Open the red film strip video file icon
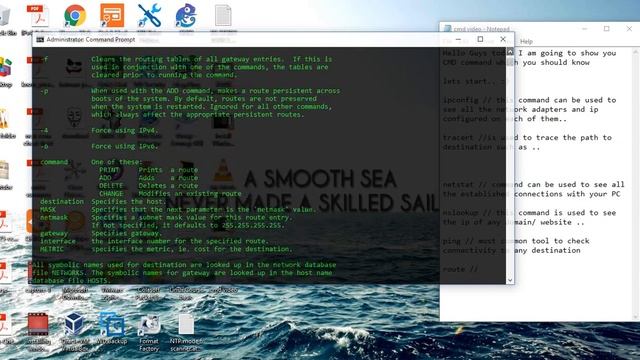640x360 pixels. pos(38,324)
